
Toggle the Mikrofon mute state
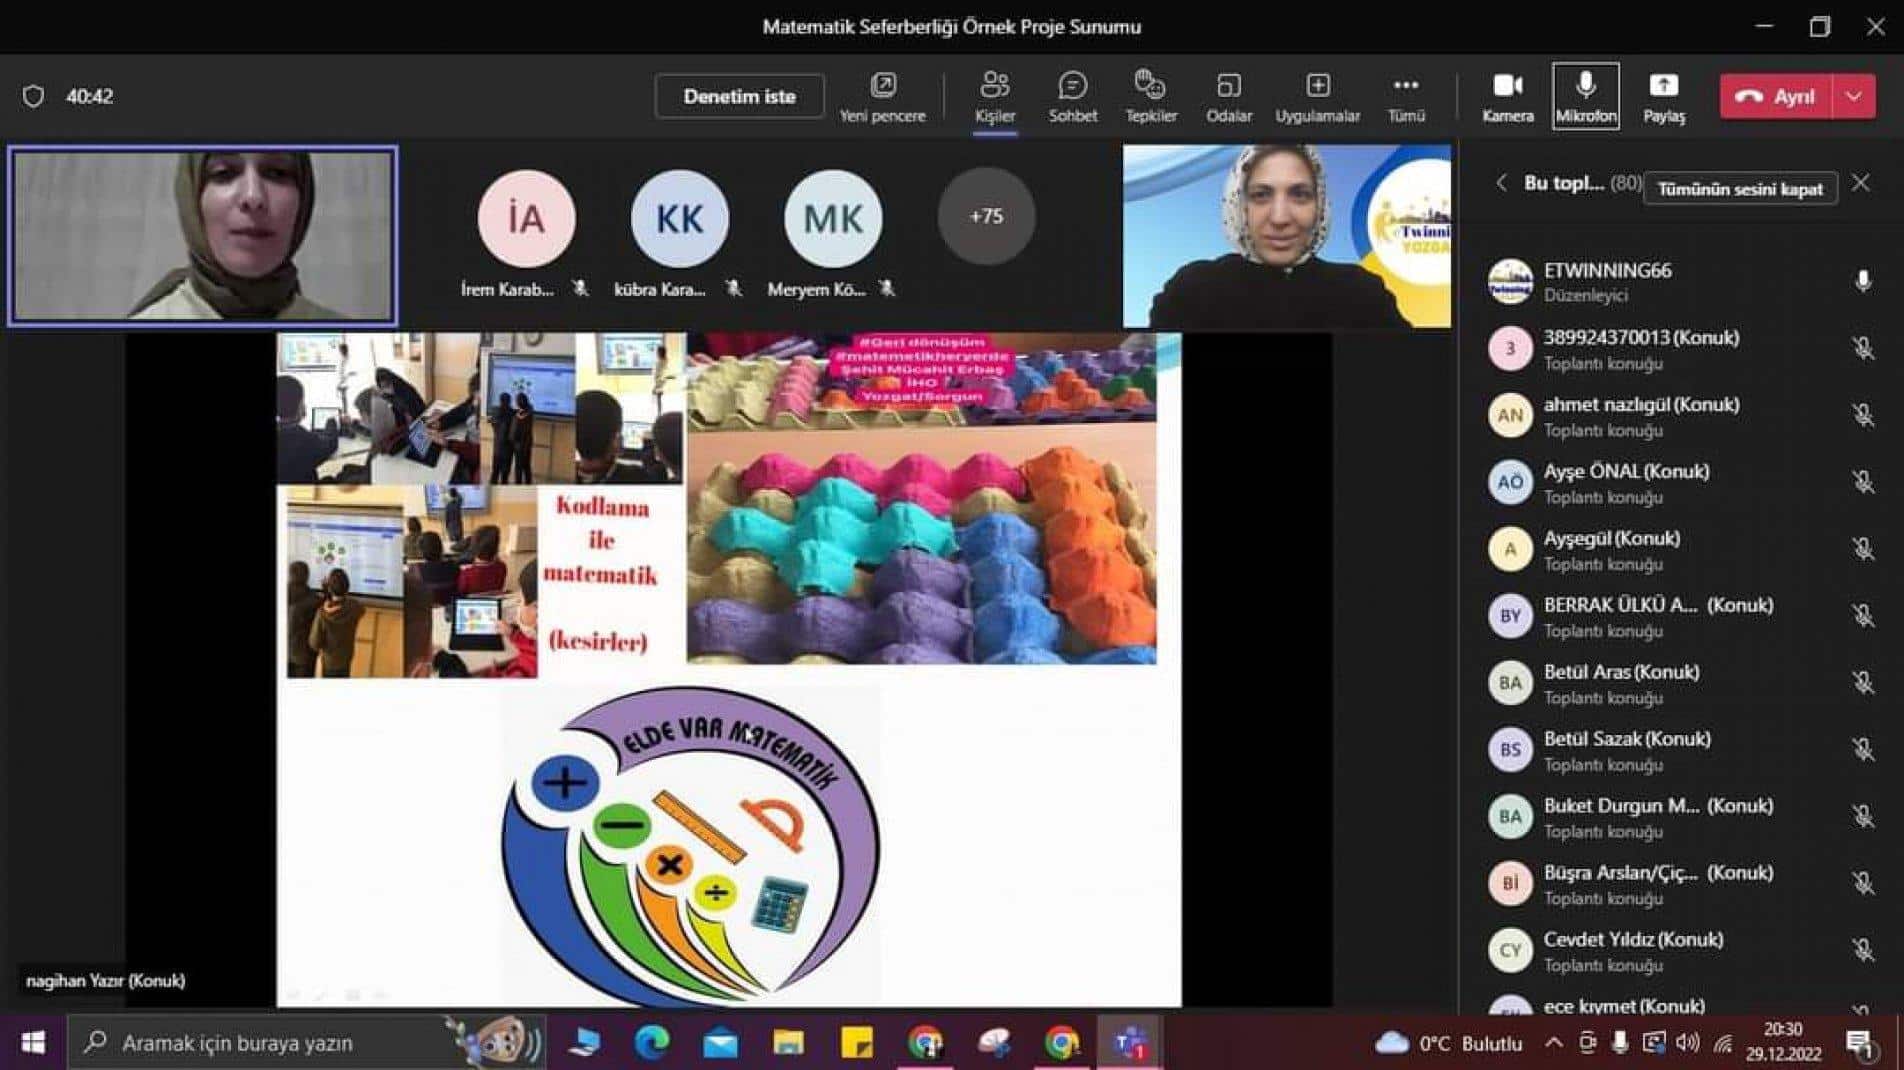[1585, 97]
